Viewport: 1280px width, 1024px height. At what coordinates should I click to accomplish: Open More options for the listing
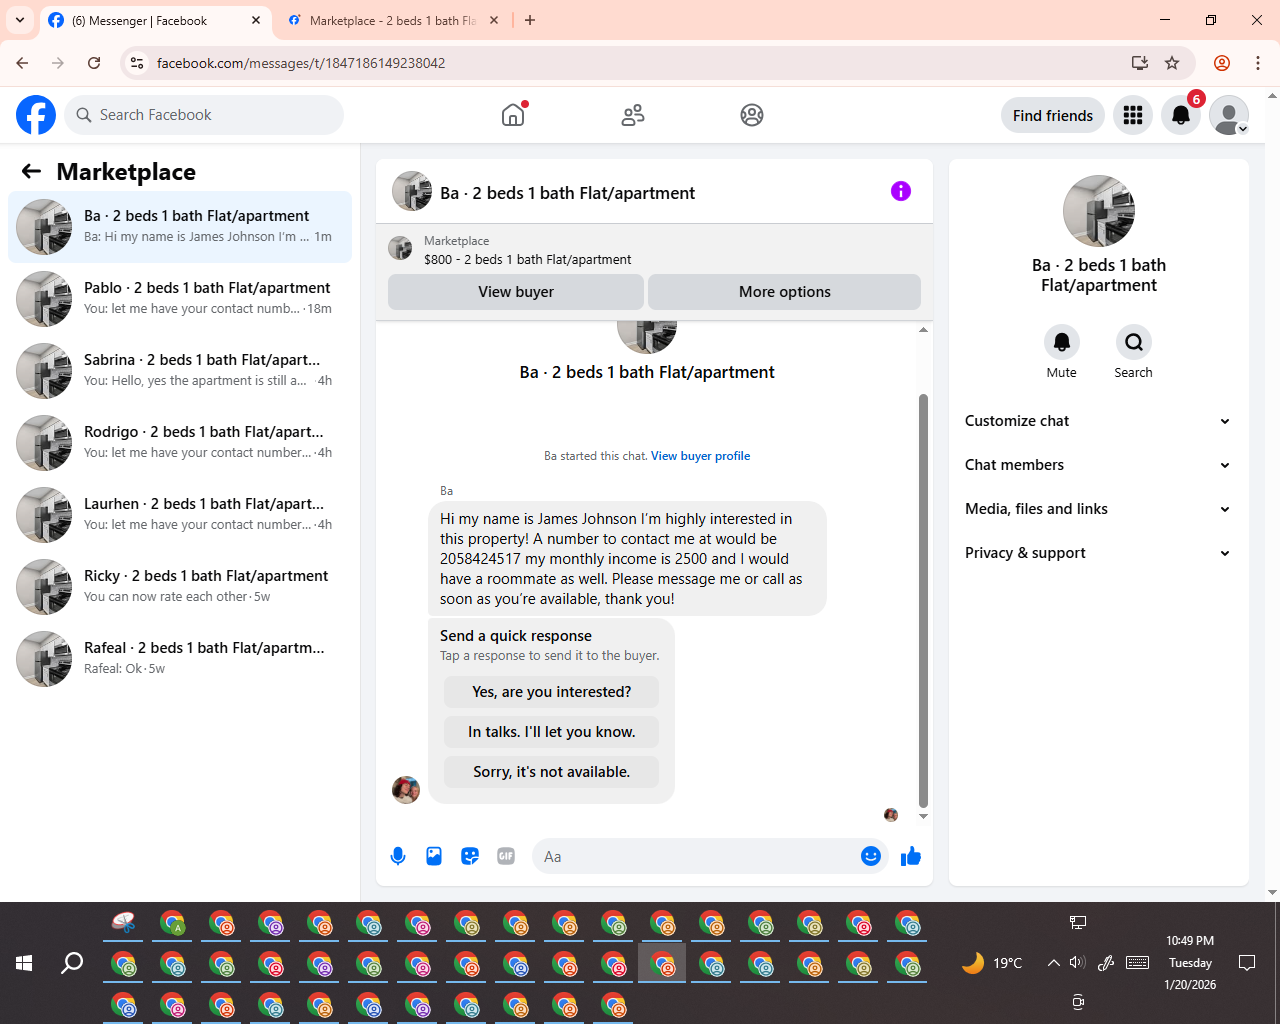(785, 292)
